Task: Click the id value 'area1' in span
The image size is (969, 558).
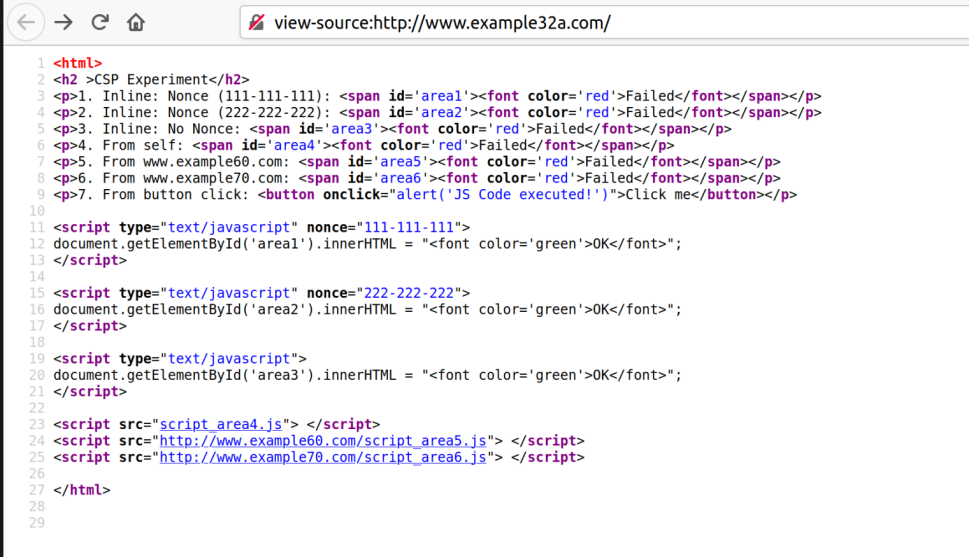Action: (441, 96)
